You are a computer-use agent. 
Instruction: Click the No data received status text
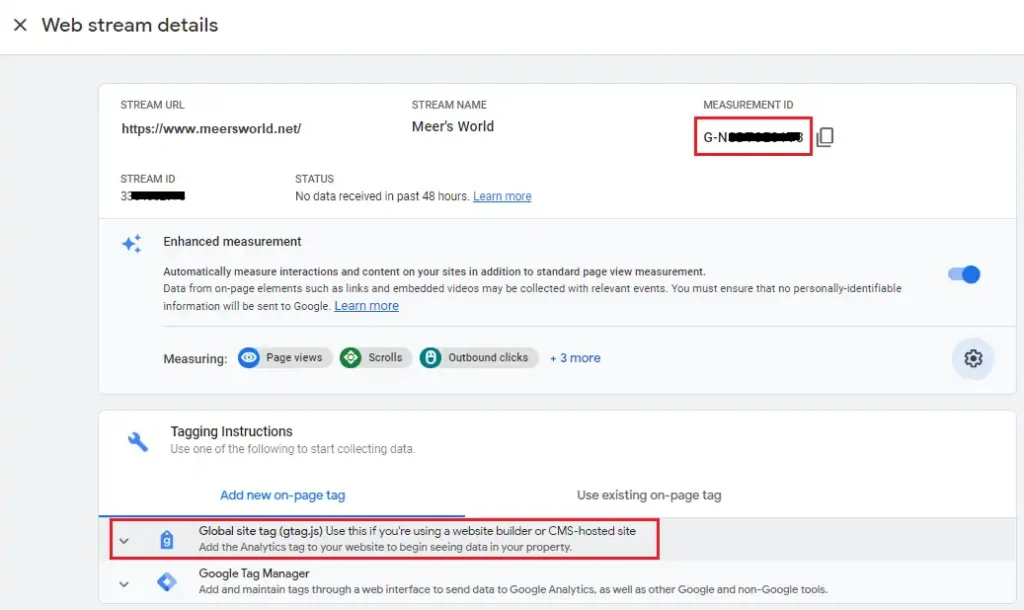click(382, 196)
